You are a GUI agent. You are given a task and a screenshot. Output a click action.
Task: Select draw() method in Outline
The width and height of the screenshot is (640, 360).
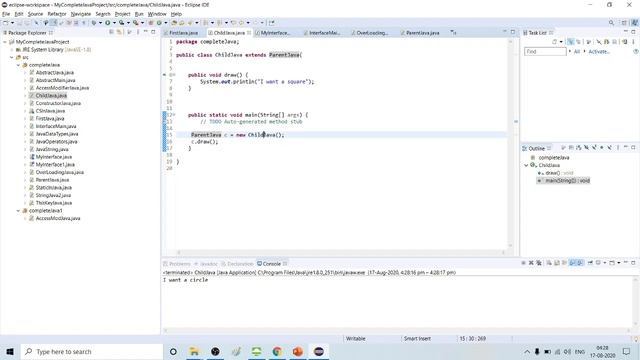[x=556, y=173]
